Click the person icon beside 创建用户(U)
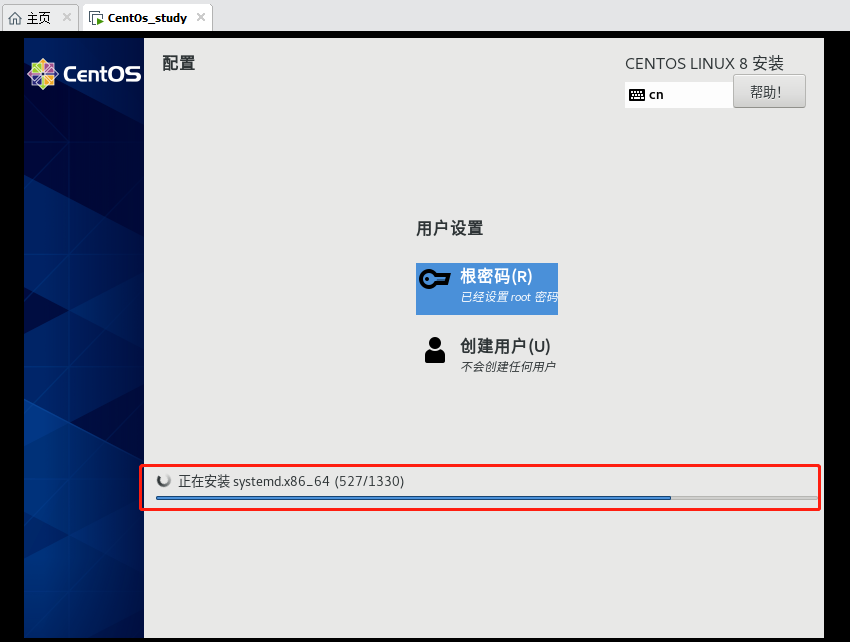Image resolution: width=850 pixels, height=642 pixels. tap(434, 349)
